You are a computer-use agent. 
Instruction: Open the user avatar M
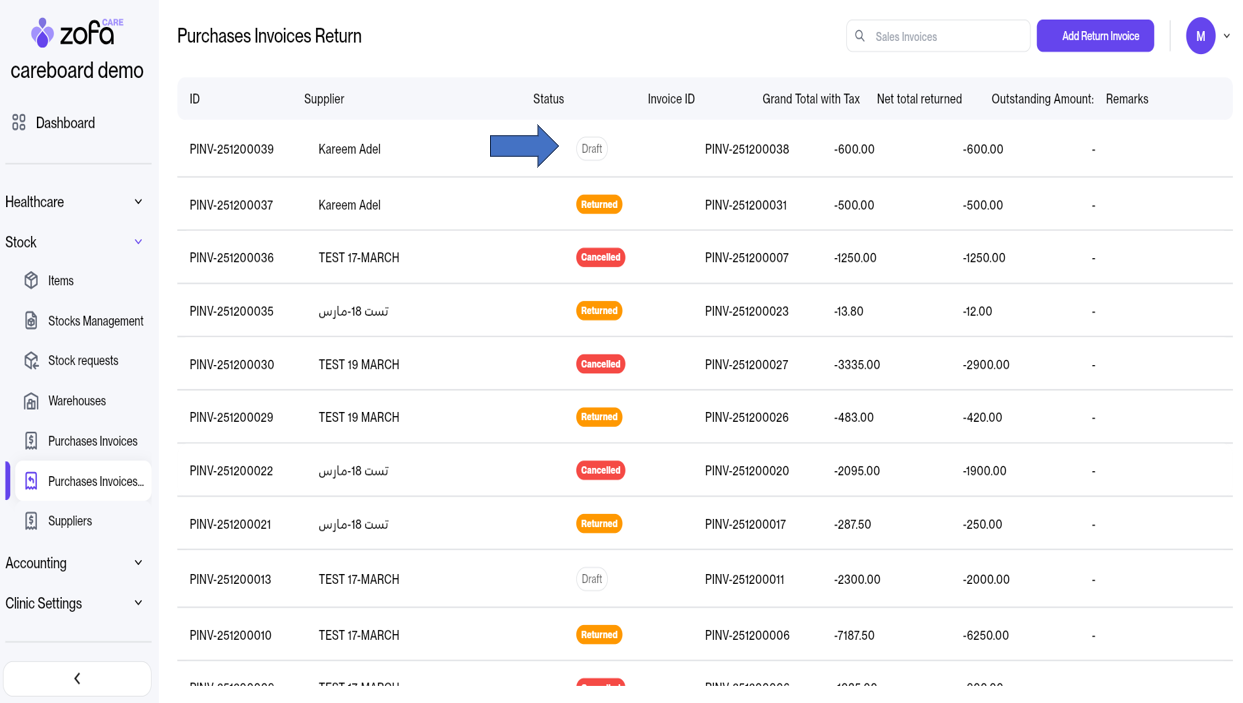1200,36
